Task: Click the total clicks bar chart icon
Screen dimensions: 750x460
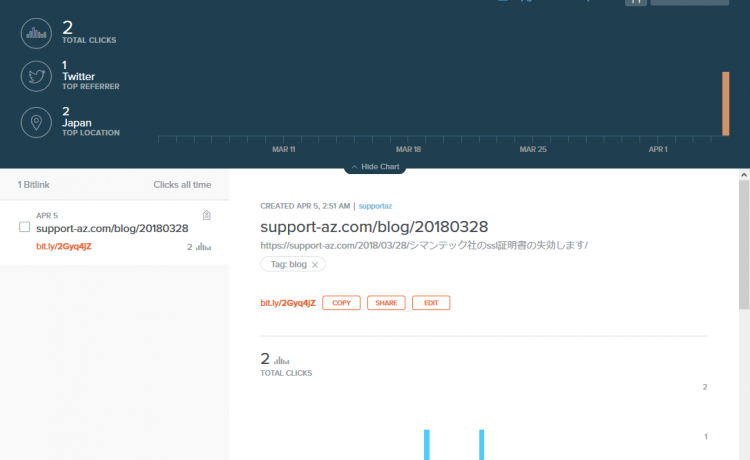Action: point(36,33)
